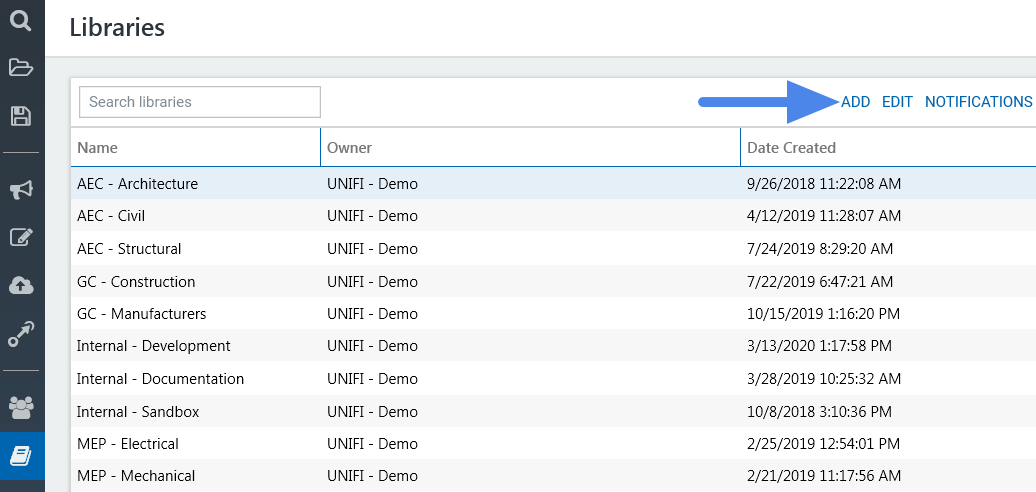This screenshot has width=1036, height=492.
Task: Select the GC - Manufacturers library
Action: pyautogui.click(x=141, y=314)
